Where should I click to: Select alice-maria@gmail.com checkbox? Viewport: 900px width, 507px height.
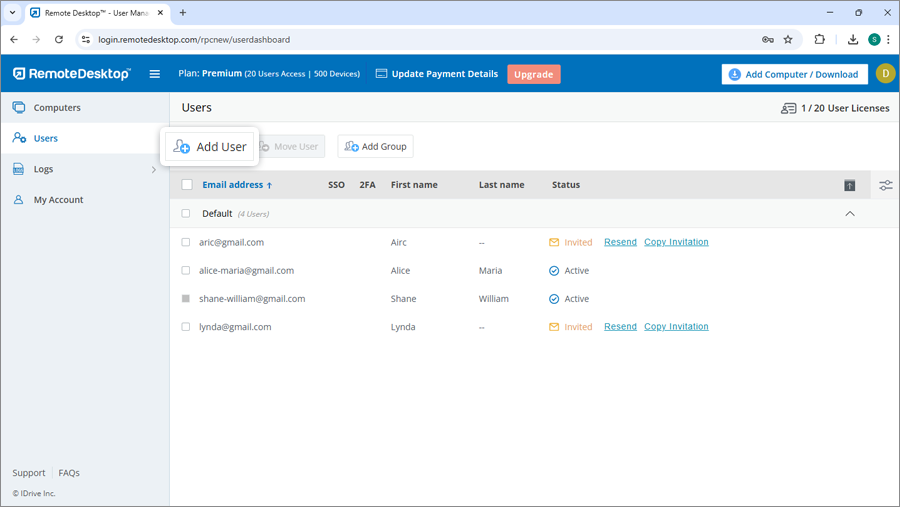186,270
